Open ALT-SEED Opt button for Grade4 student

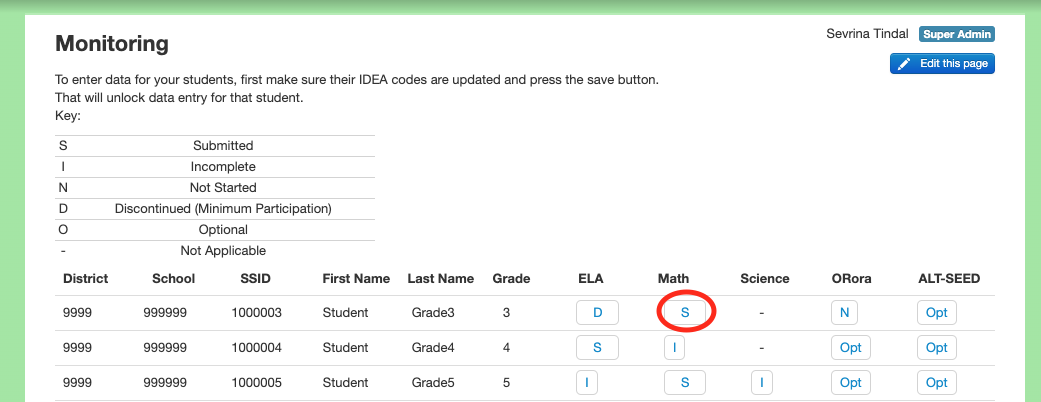tap(936, 348)
